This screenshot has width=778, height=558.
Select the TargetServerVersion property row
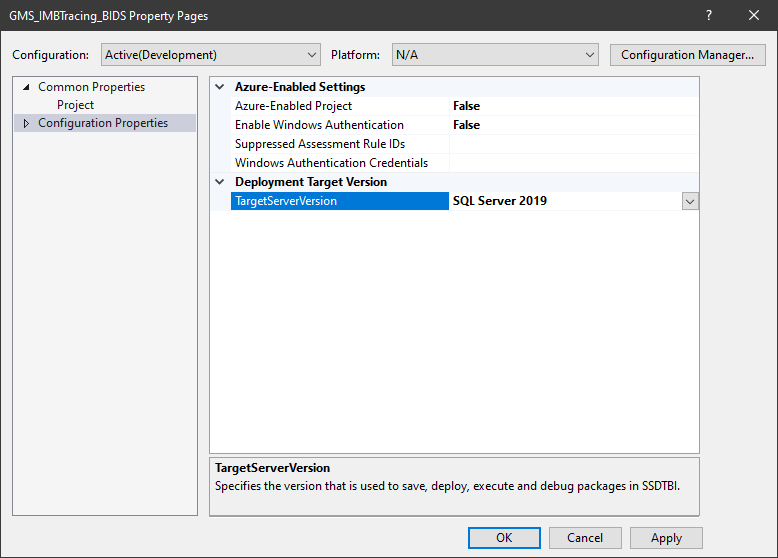click(286, 201)
